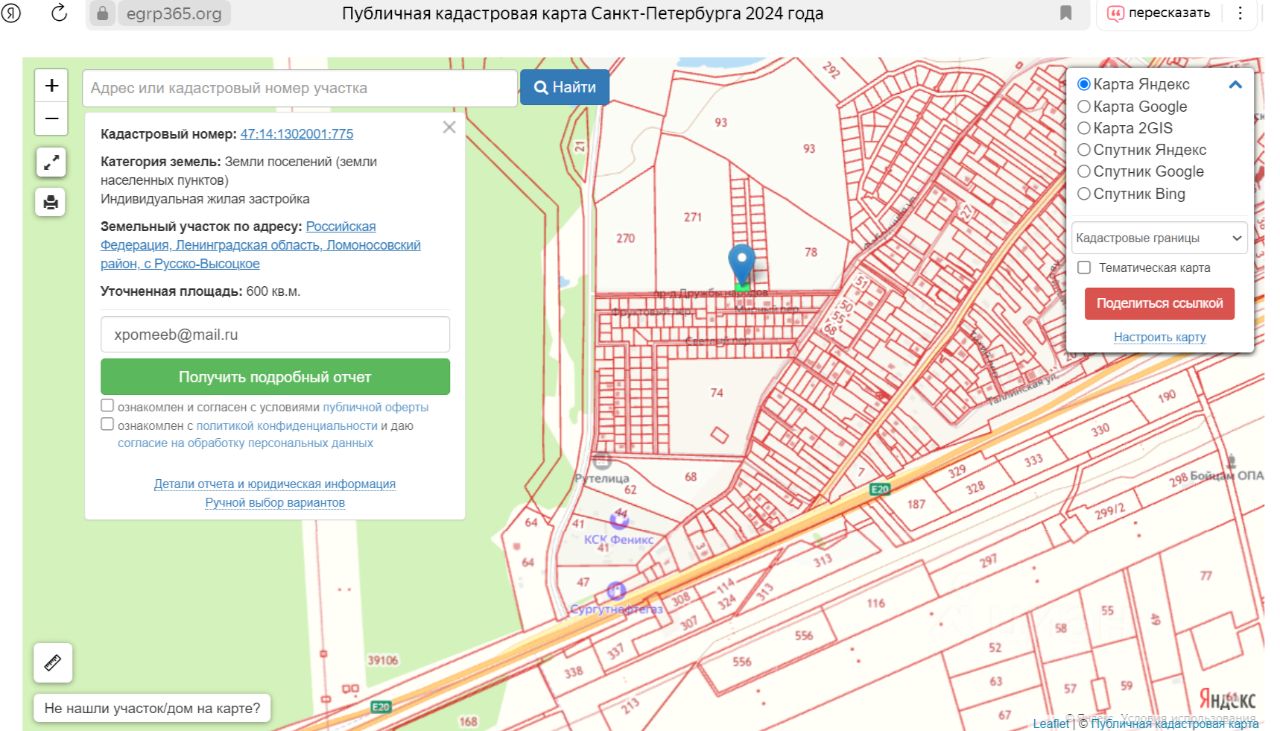Open Yandex browser main icon
The width and height of the screenshot is (1280, 731).
[13, 13]
